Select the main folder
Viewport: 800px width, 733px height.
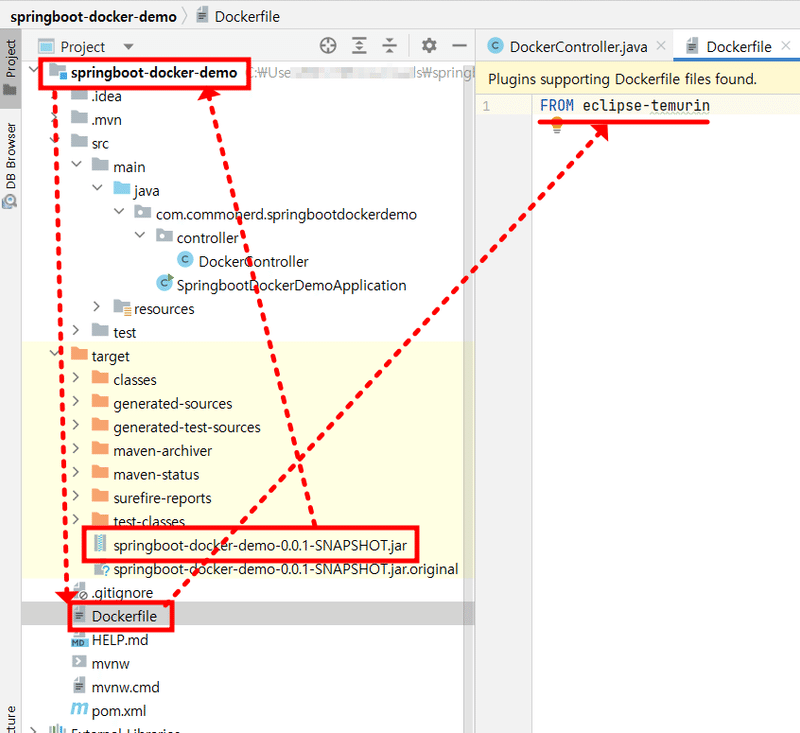129,167
